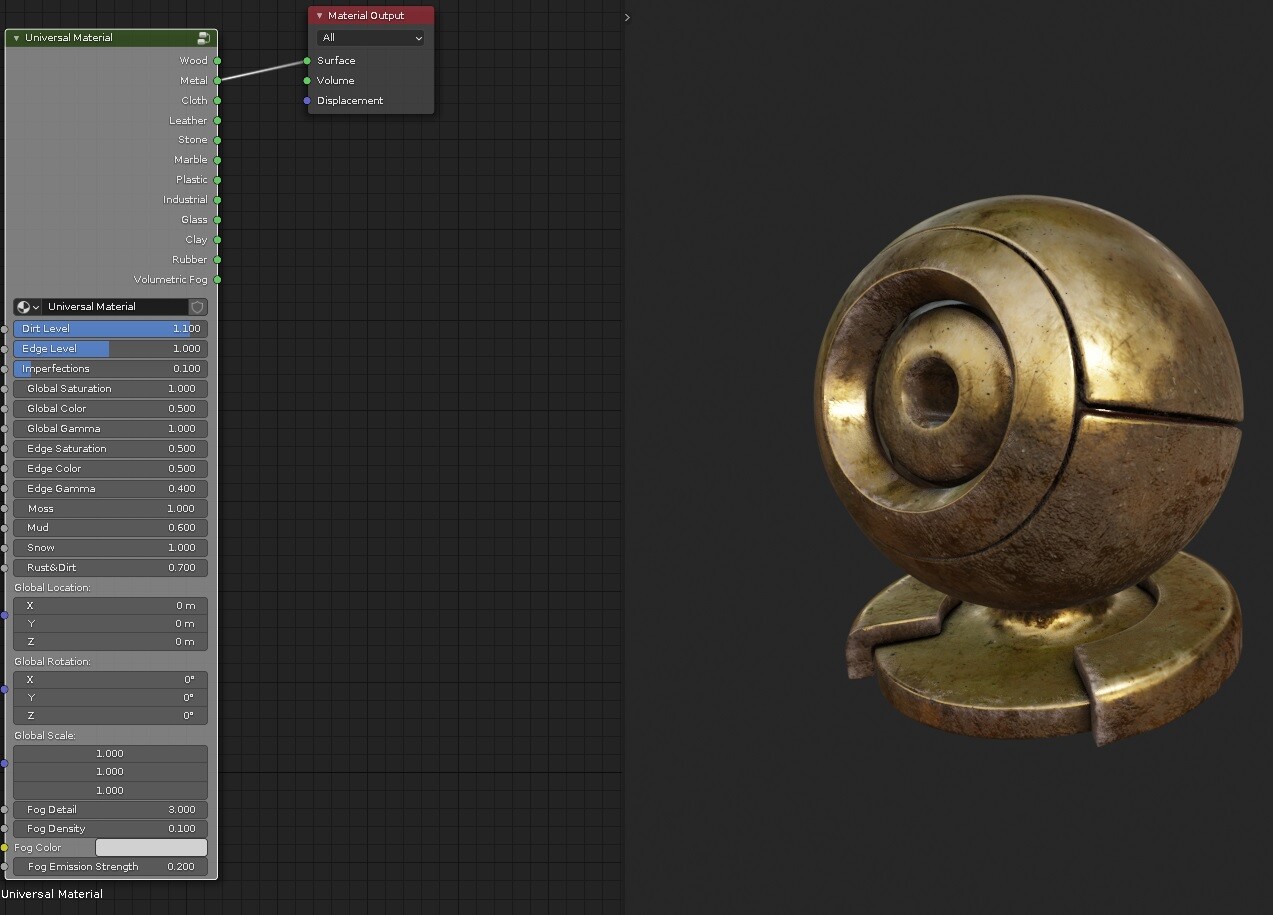The image size is (1273, 915).
Task: Click the Metal output socket
Action: pos(218,80)
